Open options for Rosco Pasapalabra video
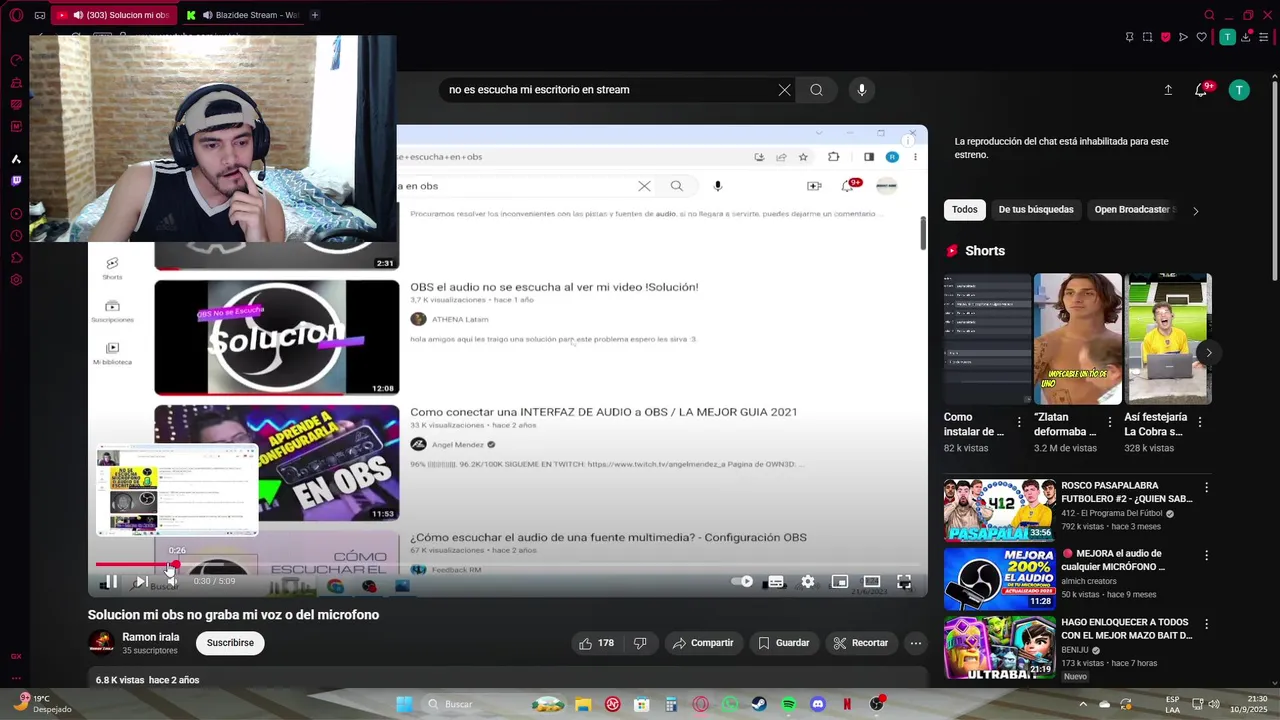 1206,487
